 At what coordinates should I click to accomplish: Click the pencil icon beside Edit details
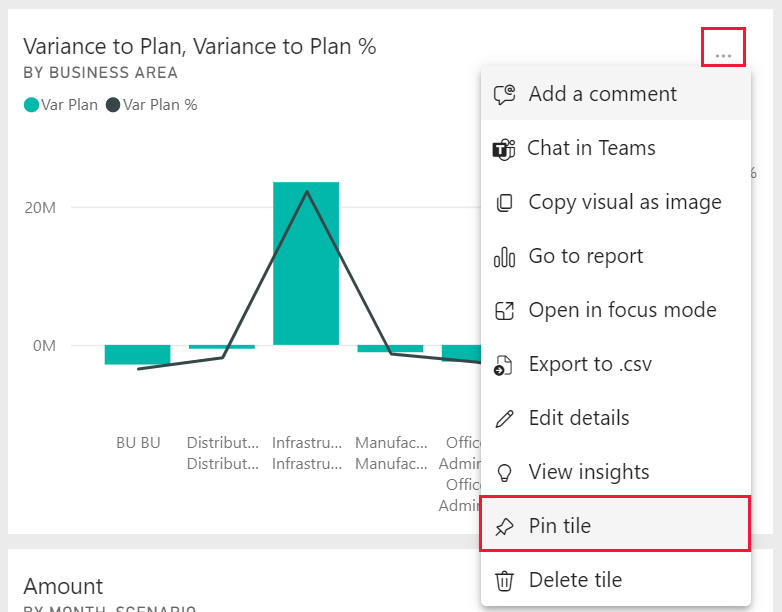click(504, 418)
